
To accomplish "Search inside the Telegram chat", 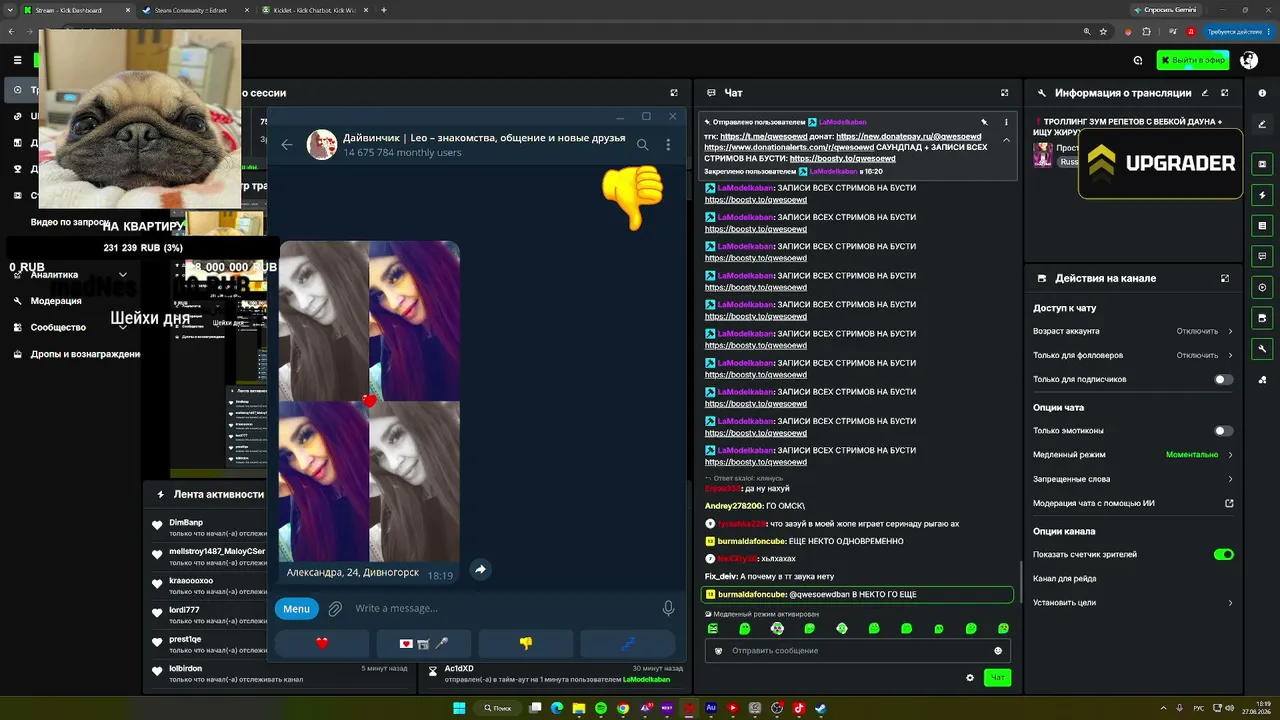I will point(643,145).
